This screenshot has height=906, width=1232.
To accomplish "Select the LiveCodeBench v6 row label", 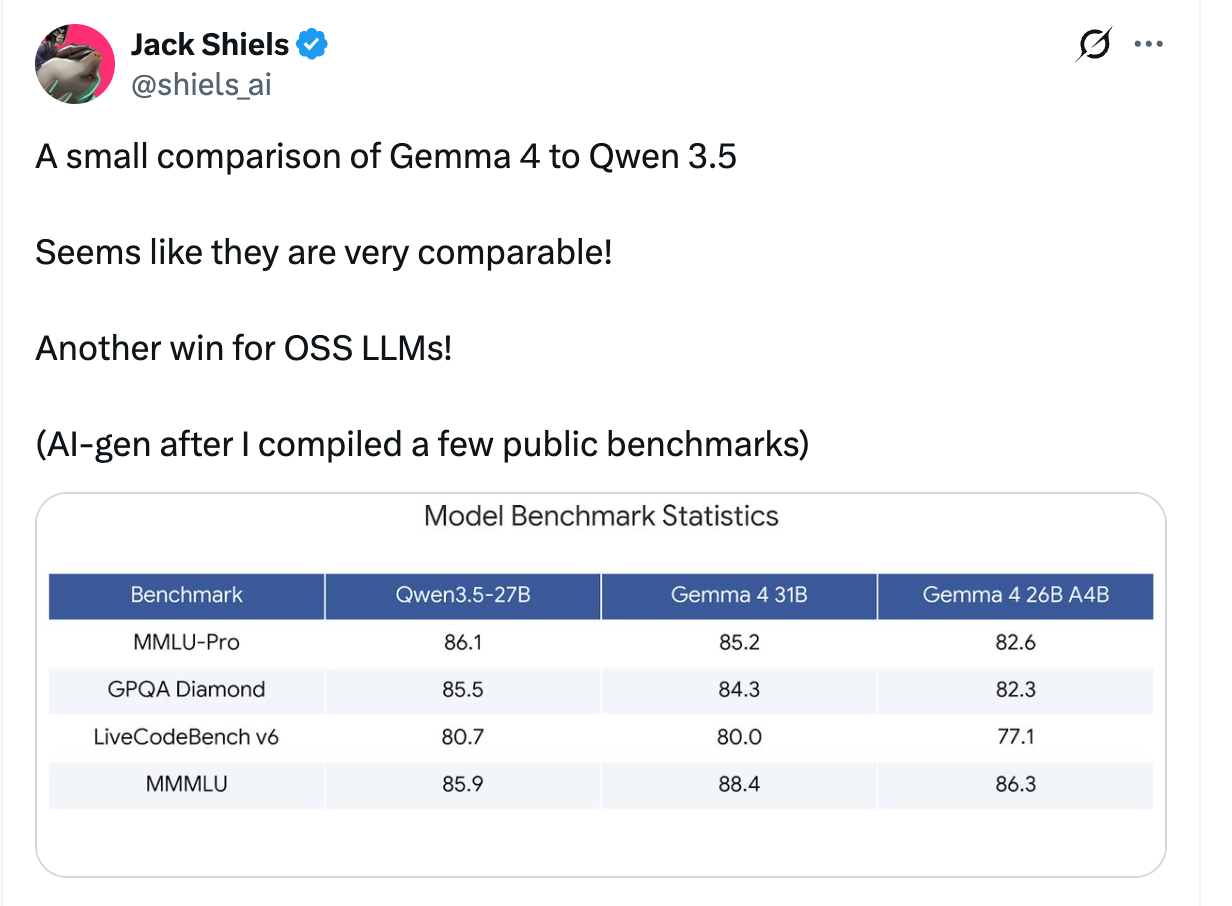I will (185, 738).
